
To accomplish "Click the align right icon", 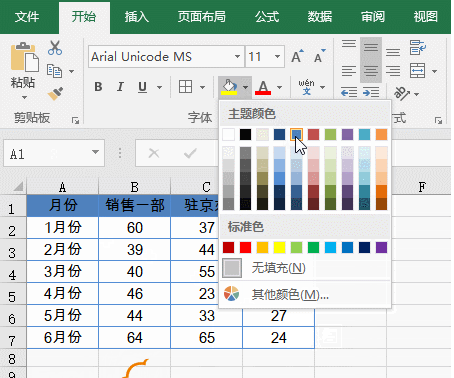I will (393, 71).
